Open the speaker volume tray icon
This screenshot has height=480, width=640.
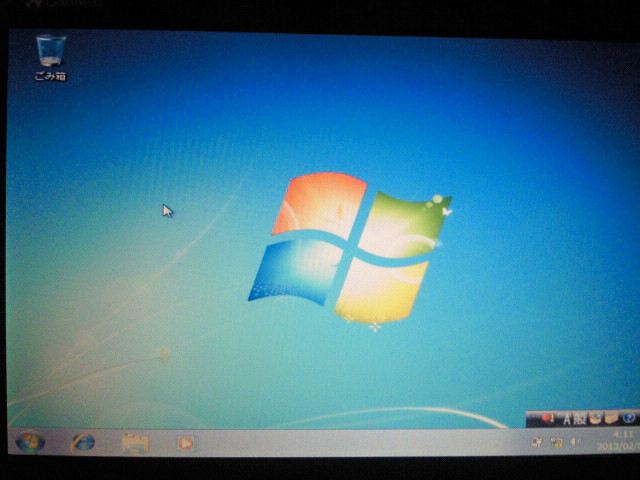[575, 442]
